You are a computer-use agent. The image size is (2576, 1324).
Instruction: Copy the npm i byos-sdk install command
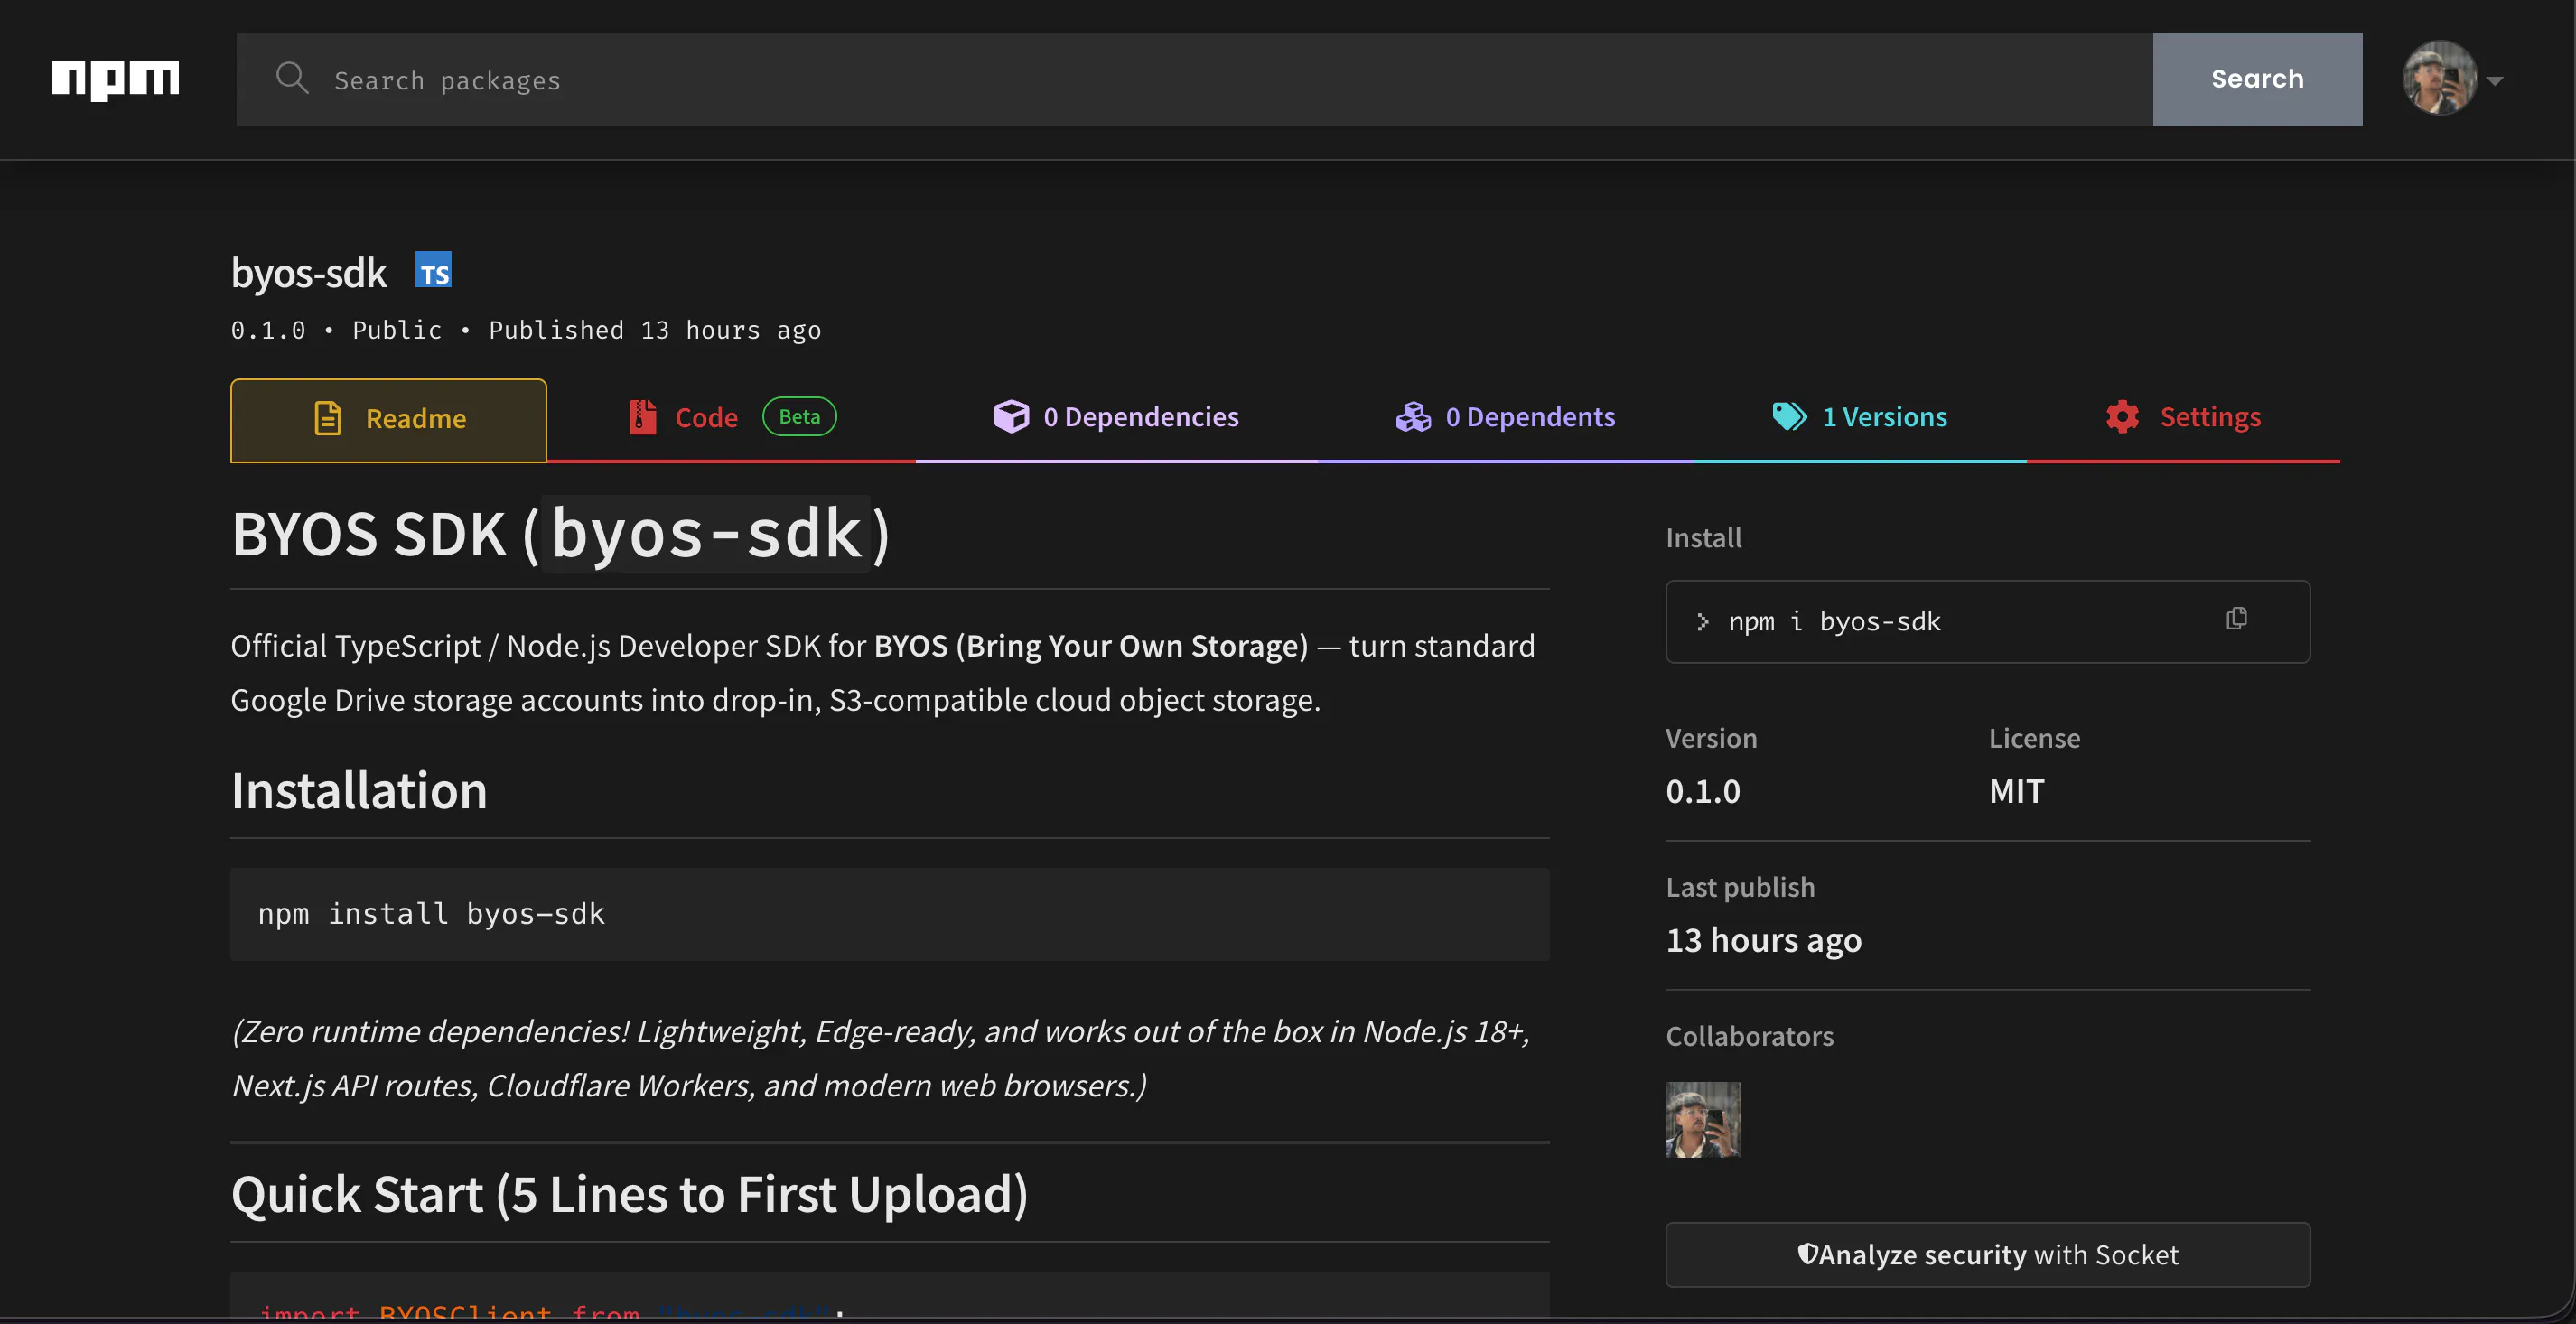pos(2237,619)
